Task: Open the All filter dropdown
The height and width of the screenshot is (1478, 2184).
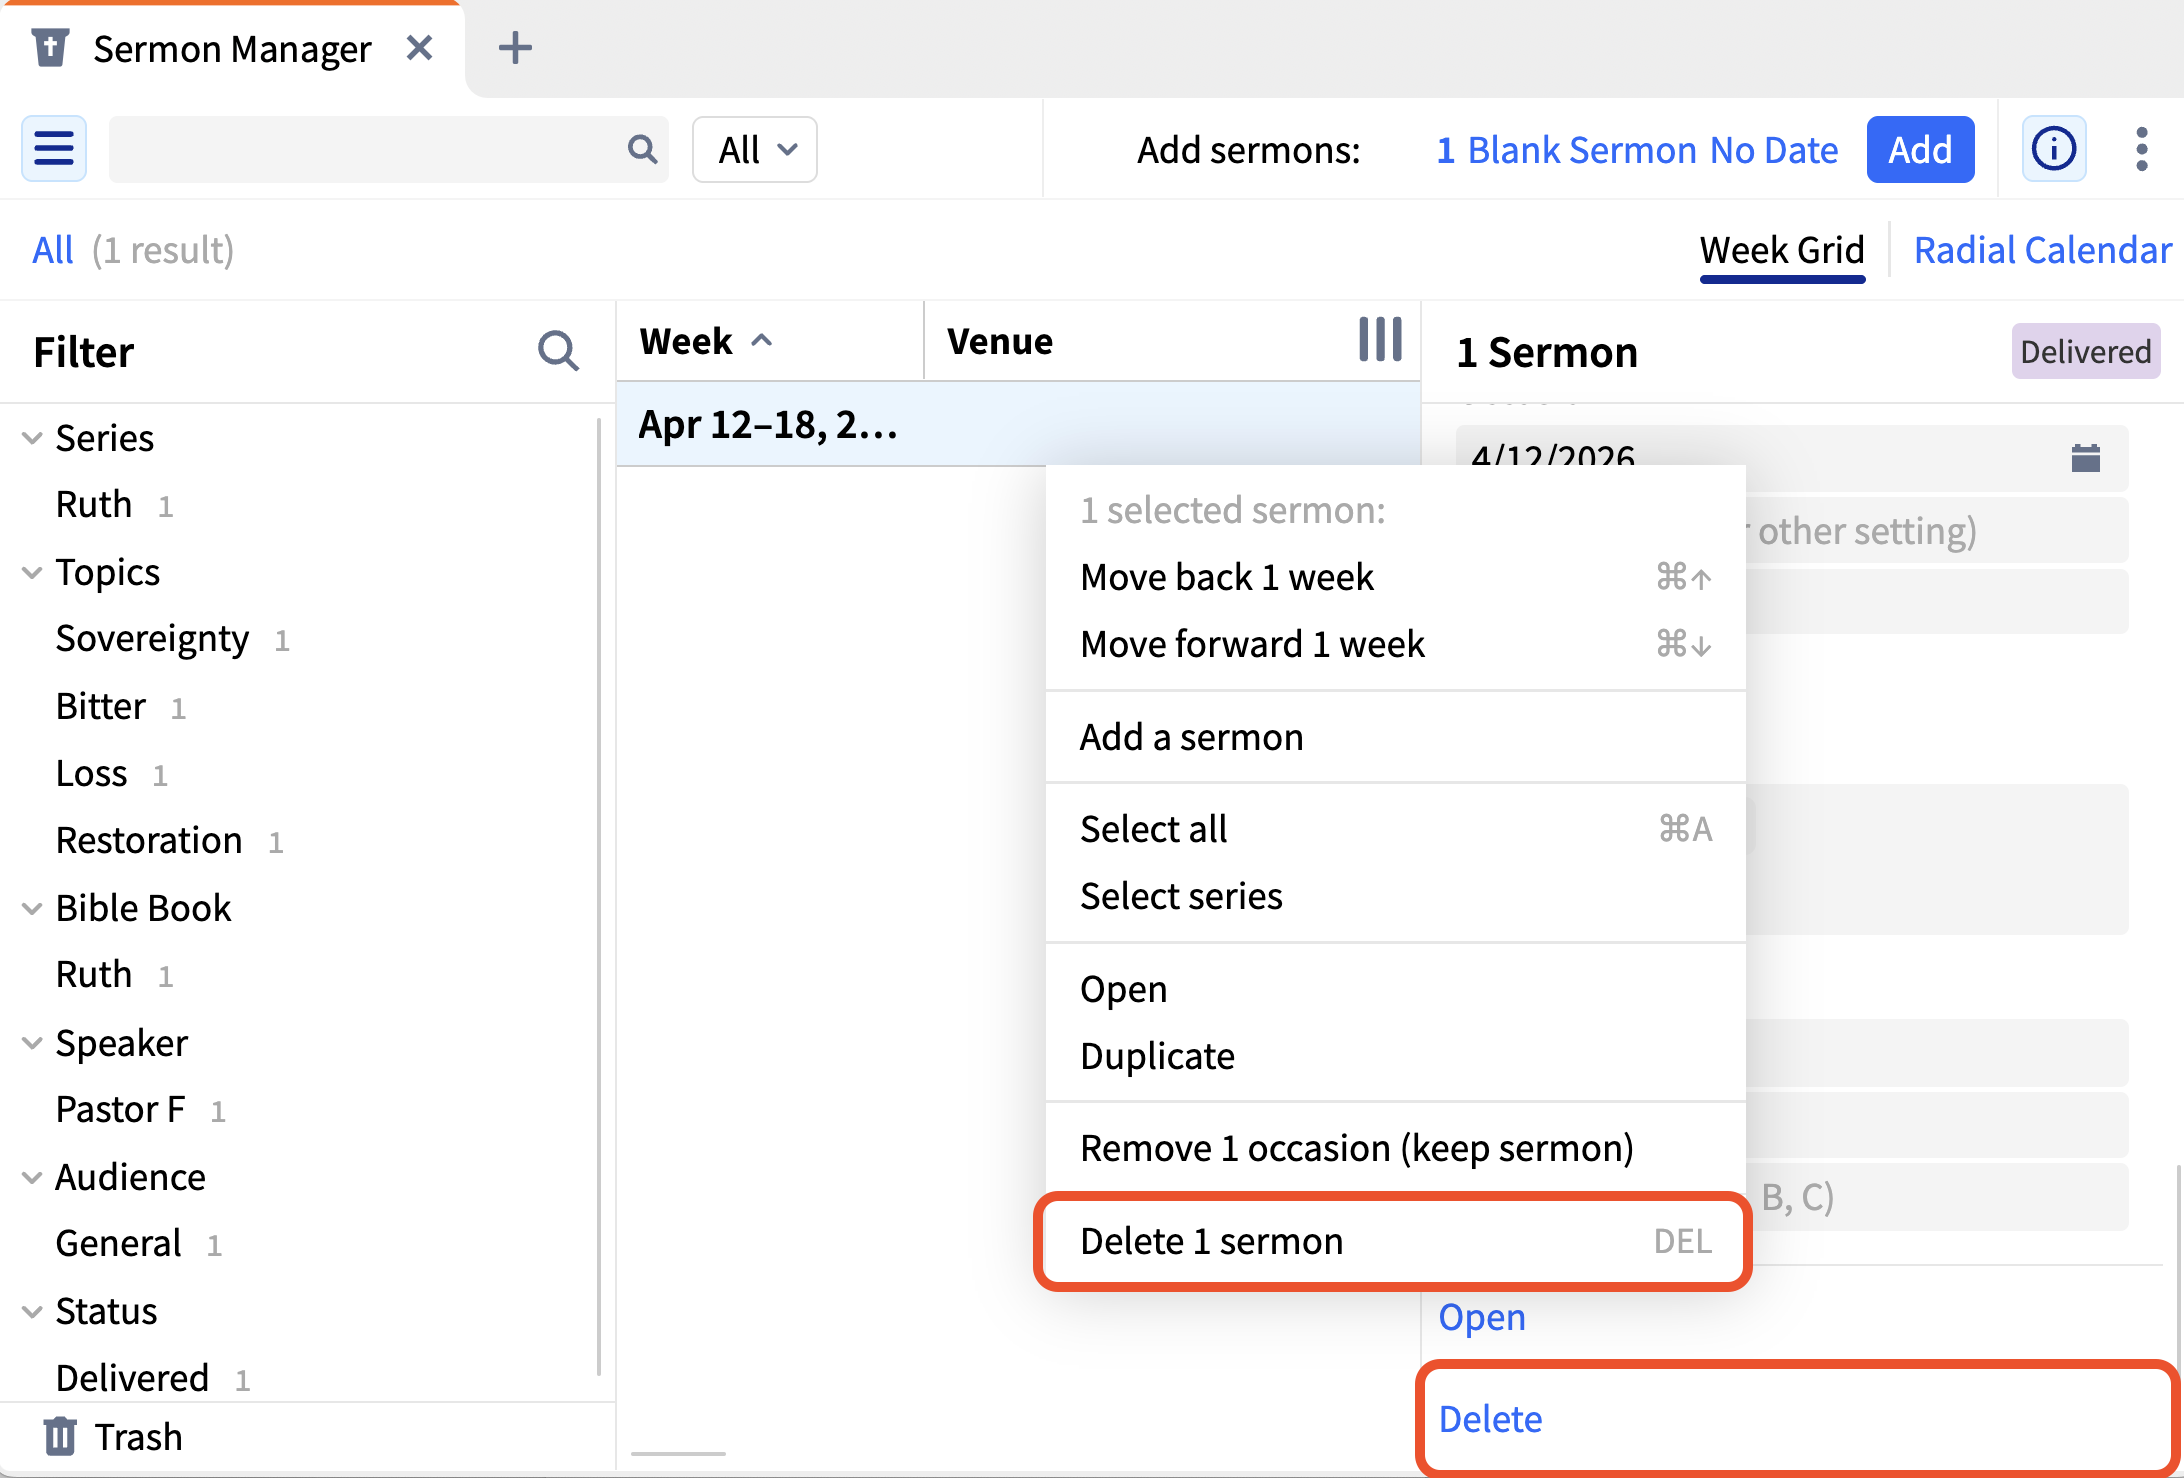Action: (755, 149)
